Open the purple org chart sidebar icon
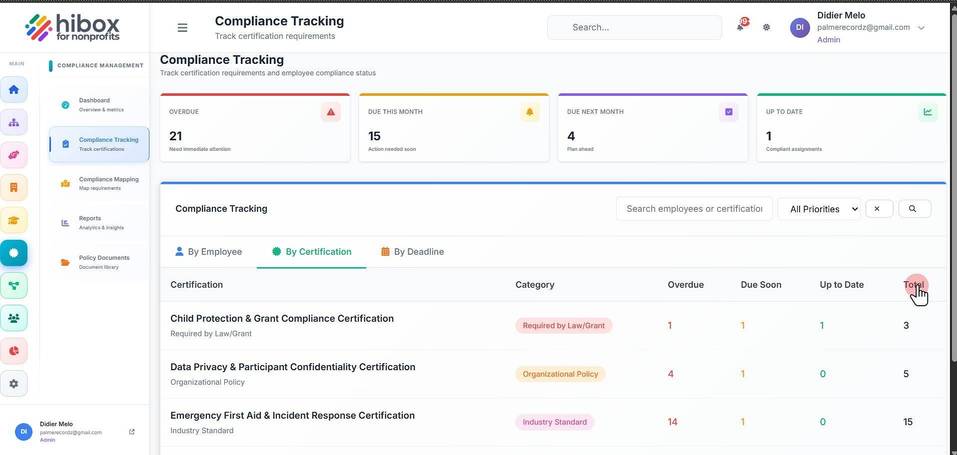The height and width of the screenshot is (455, 957). (13, 122)
